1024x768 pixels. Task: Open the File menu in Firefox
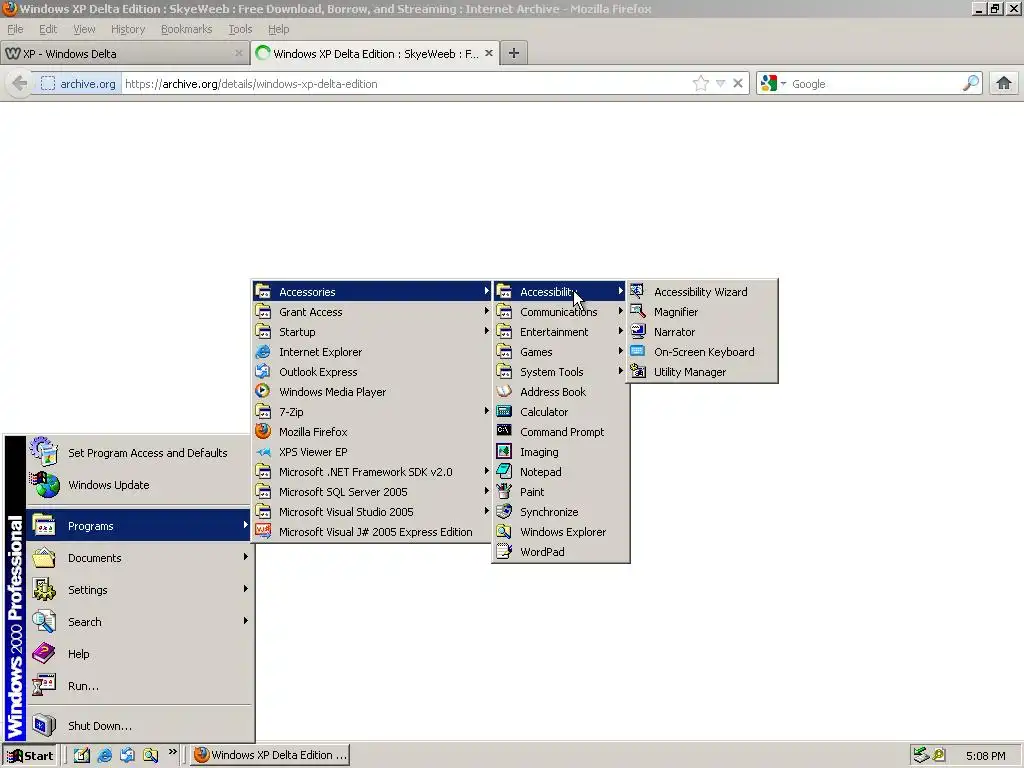pos(14,29)
